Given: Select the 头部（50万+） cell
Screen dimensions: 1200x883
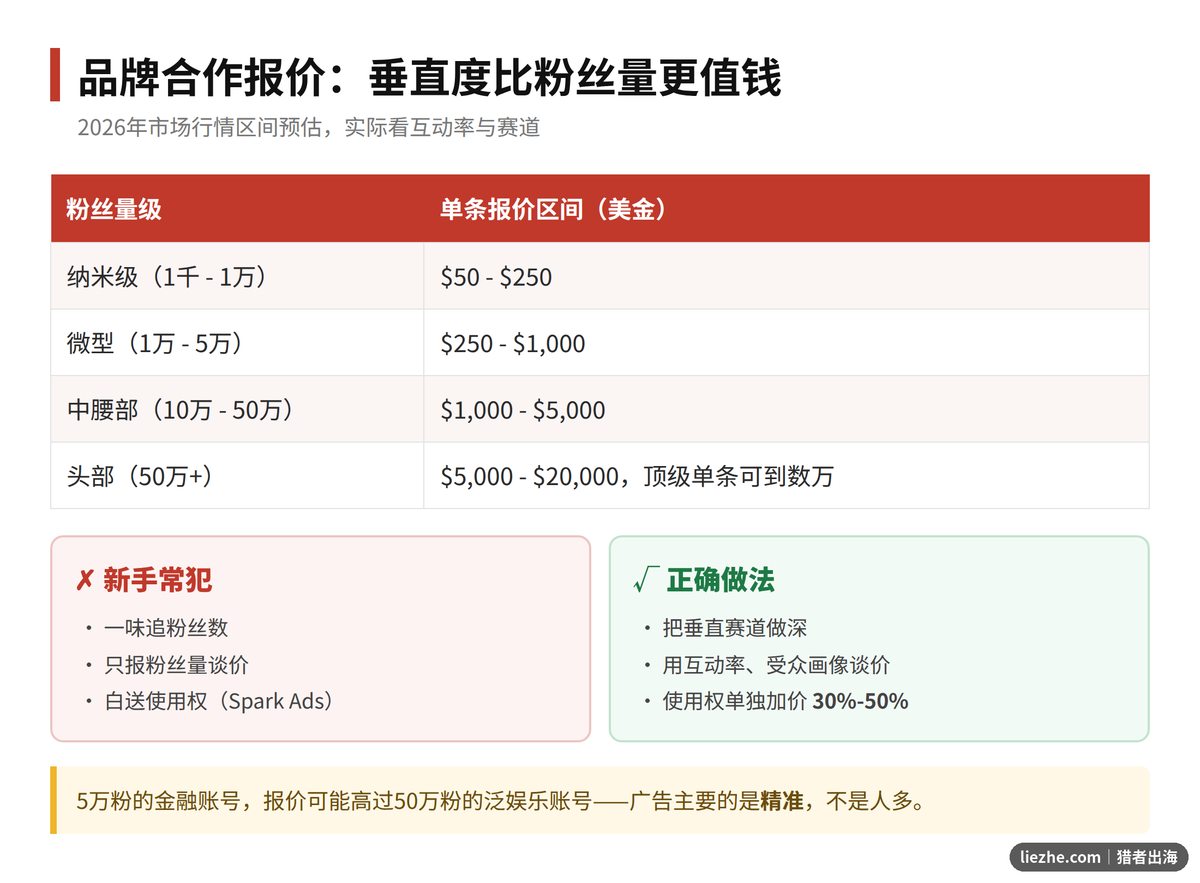Looking at the screenshot, I should 237,476.
